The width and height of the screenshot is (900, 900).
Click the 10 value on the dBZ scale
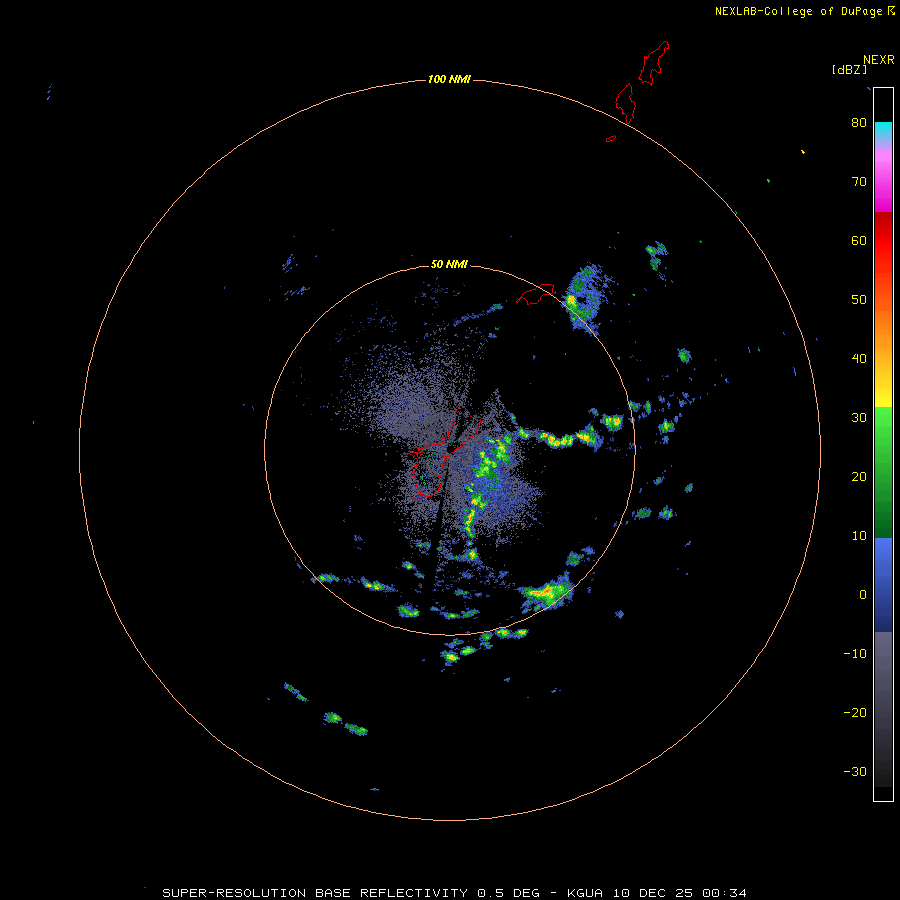tap(859, 536)
